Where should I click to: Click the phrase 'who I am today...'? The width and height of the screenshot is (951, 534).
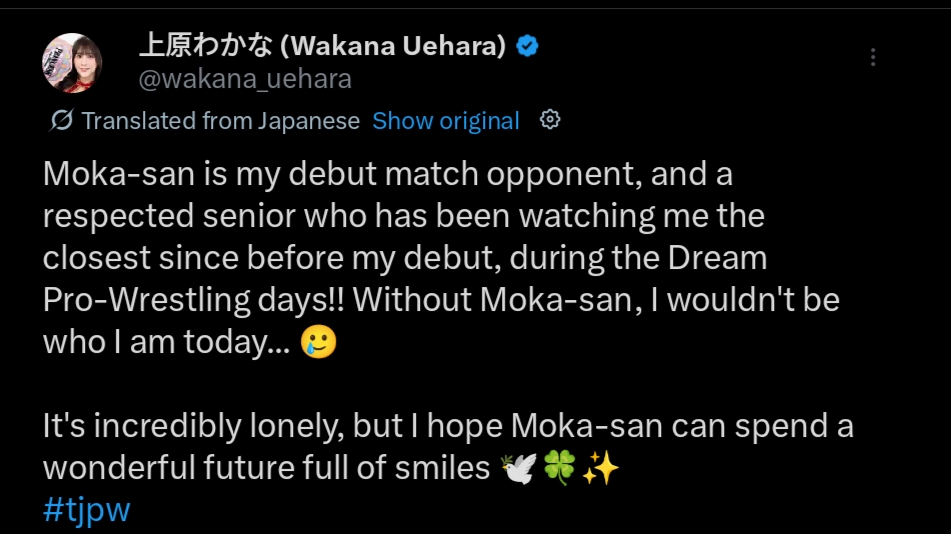pyautogui.click(x=165, y=342)
